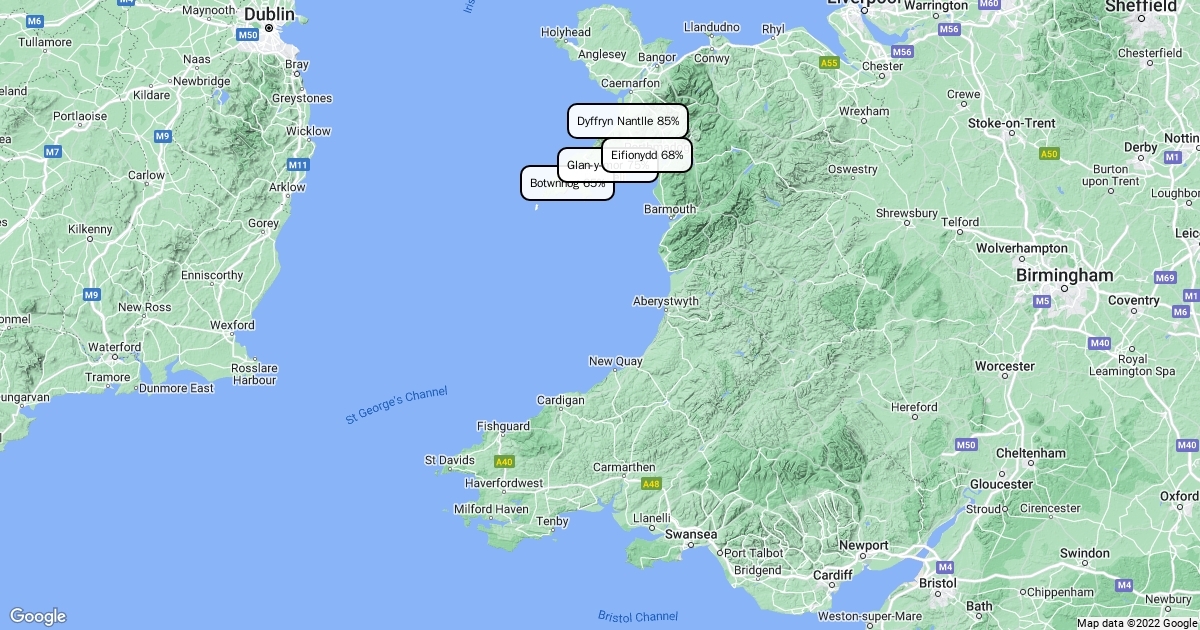1200x630 pixels.
Task: Click the Aberystwyth town label
Action: click(x=666, y=301)
